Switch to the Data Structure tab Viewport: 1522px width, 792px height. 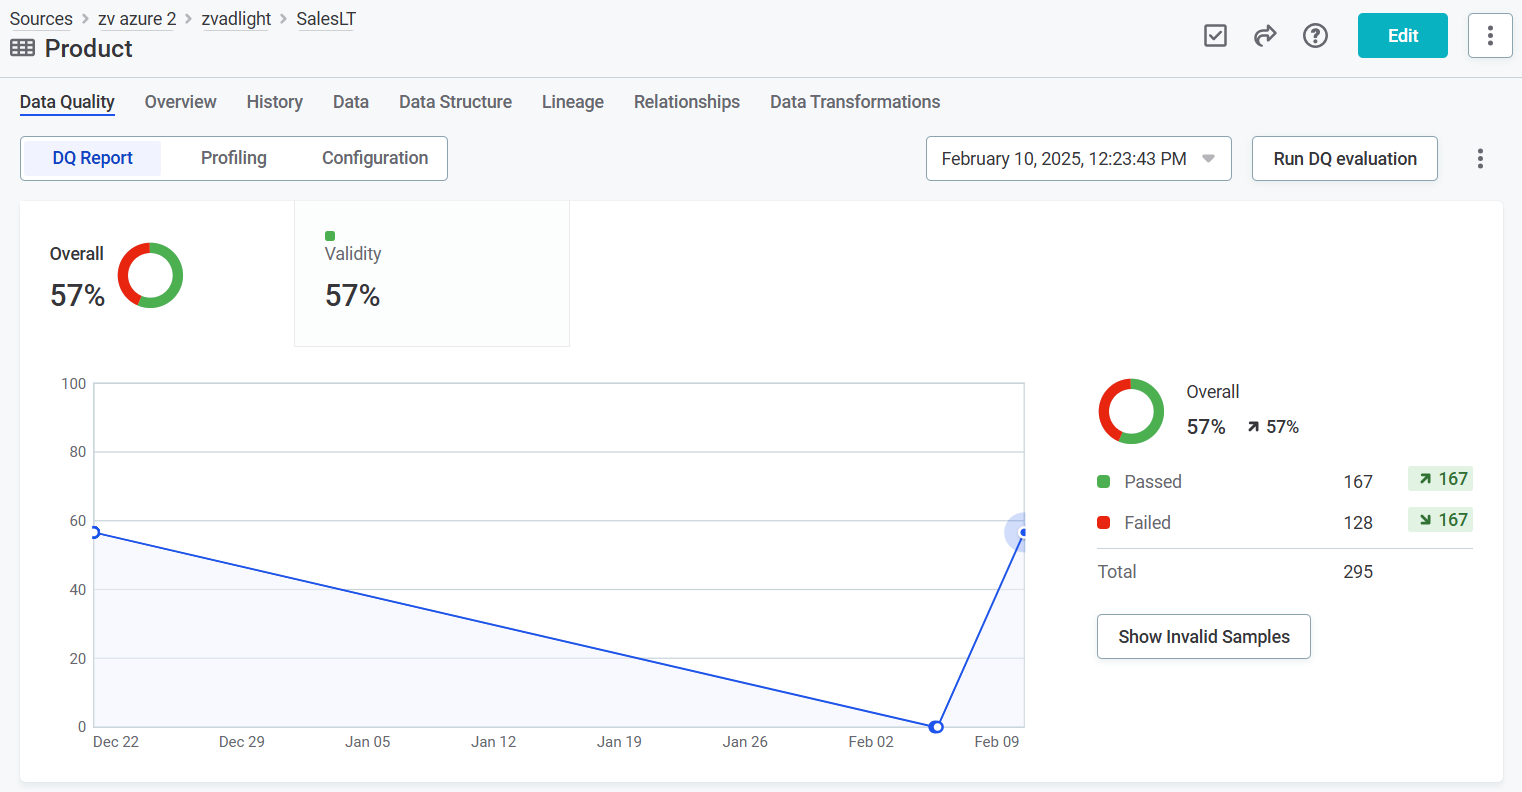coord(455,102)
